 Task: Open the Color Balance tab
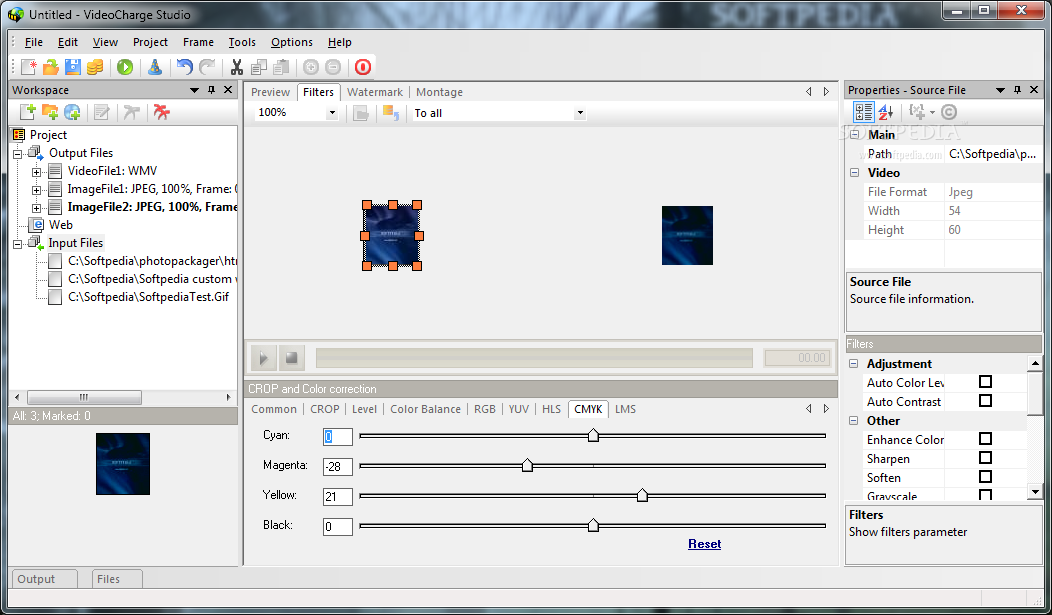(425, 409)
